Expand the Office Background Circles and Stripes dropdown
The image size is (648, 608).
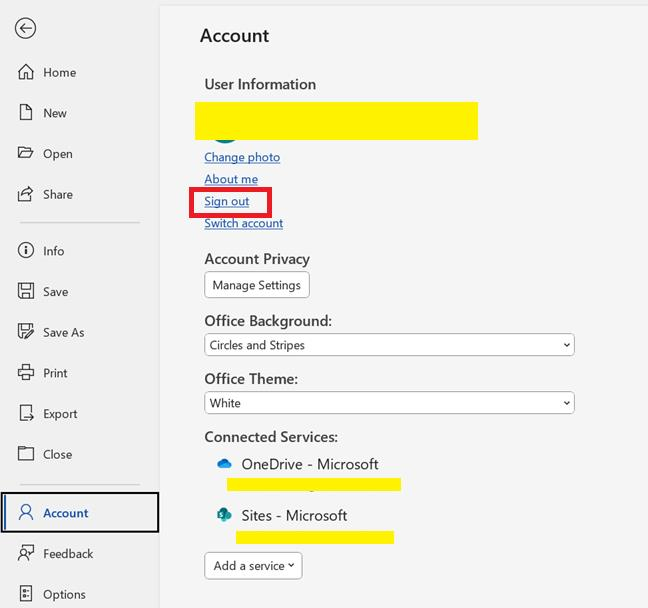pyautogui.click(x=389, y=345)
